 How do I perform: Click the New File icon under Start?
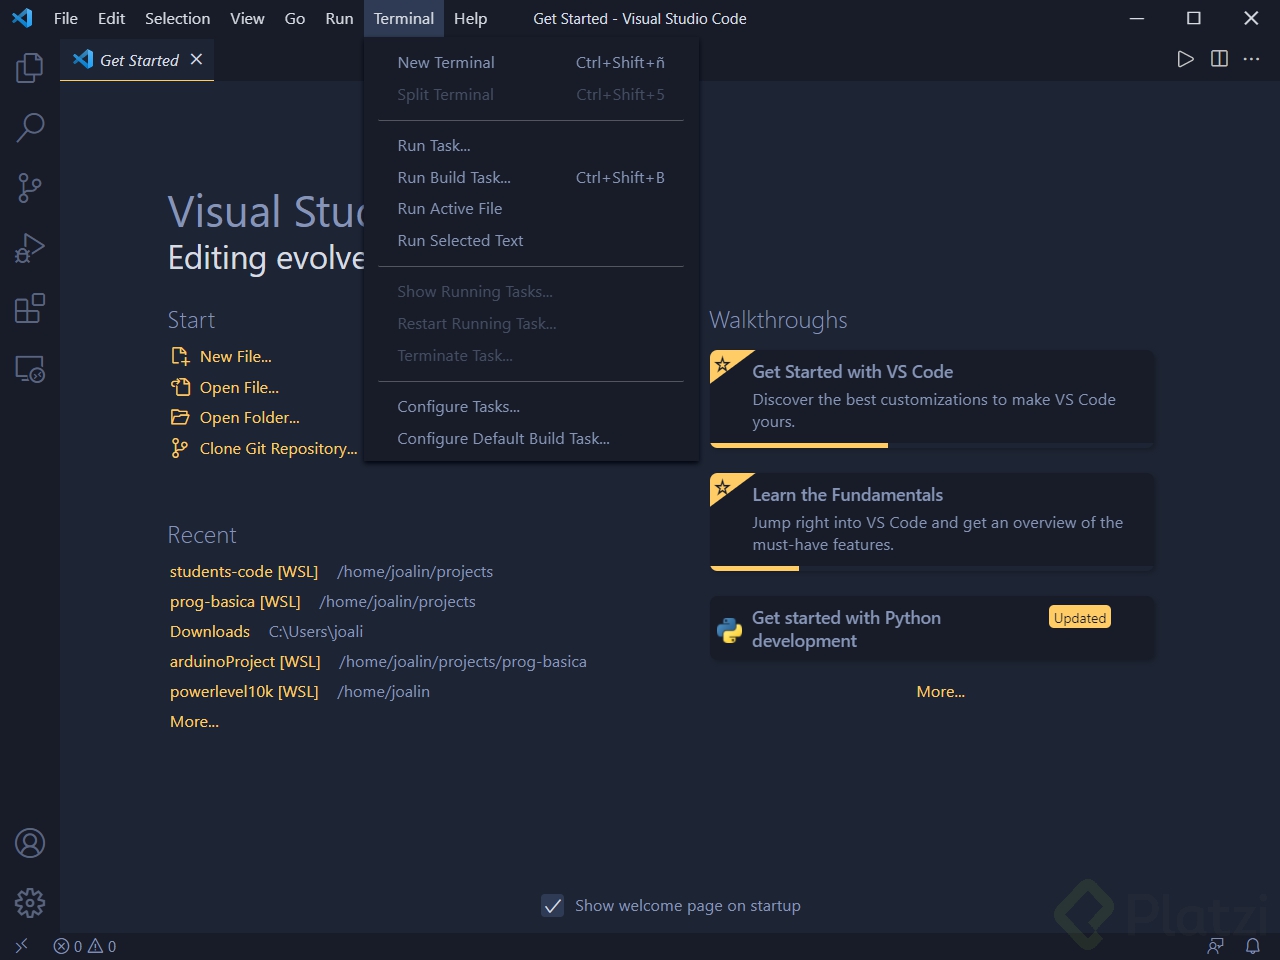[180, 356]
